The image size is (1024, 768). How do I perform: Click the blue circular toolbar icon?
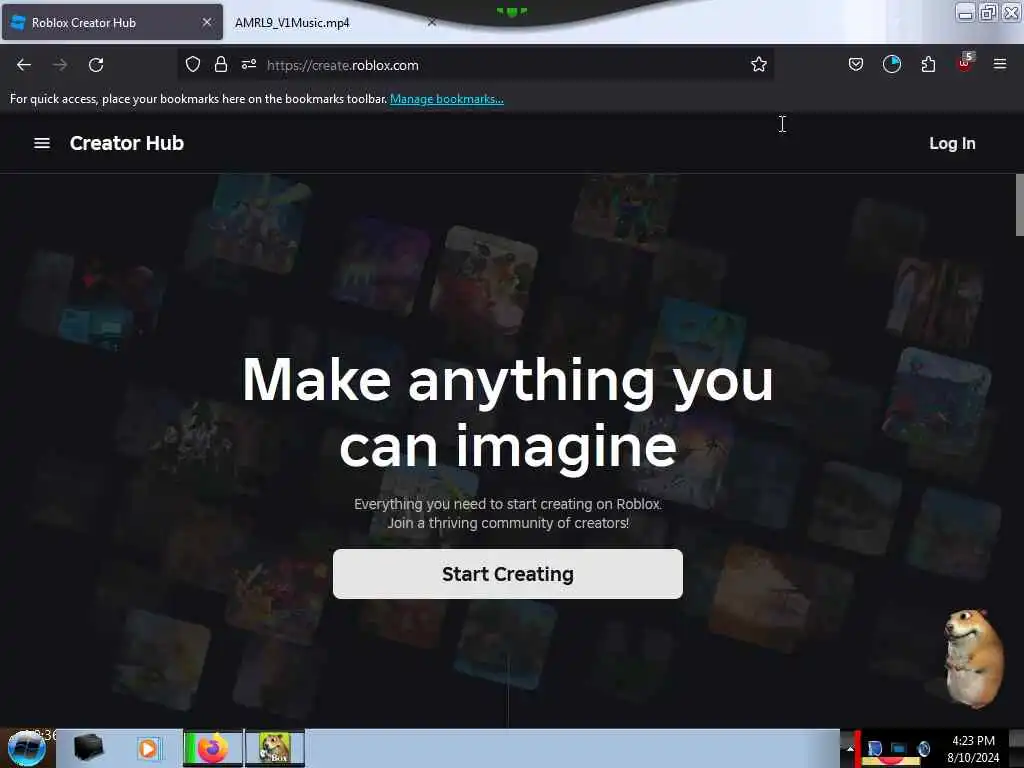[x=891, y=64]
